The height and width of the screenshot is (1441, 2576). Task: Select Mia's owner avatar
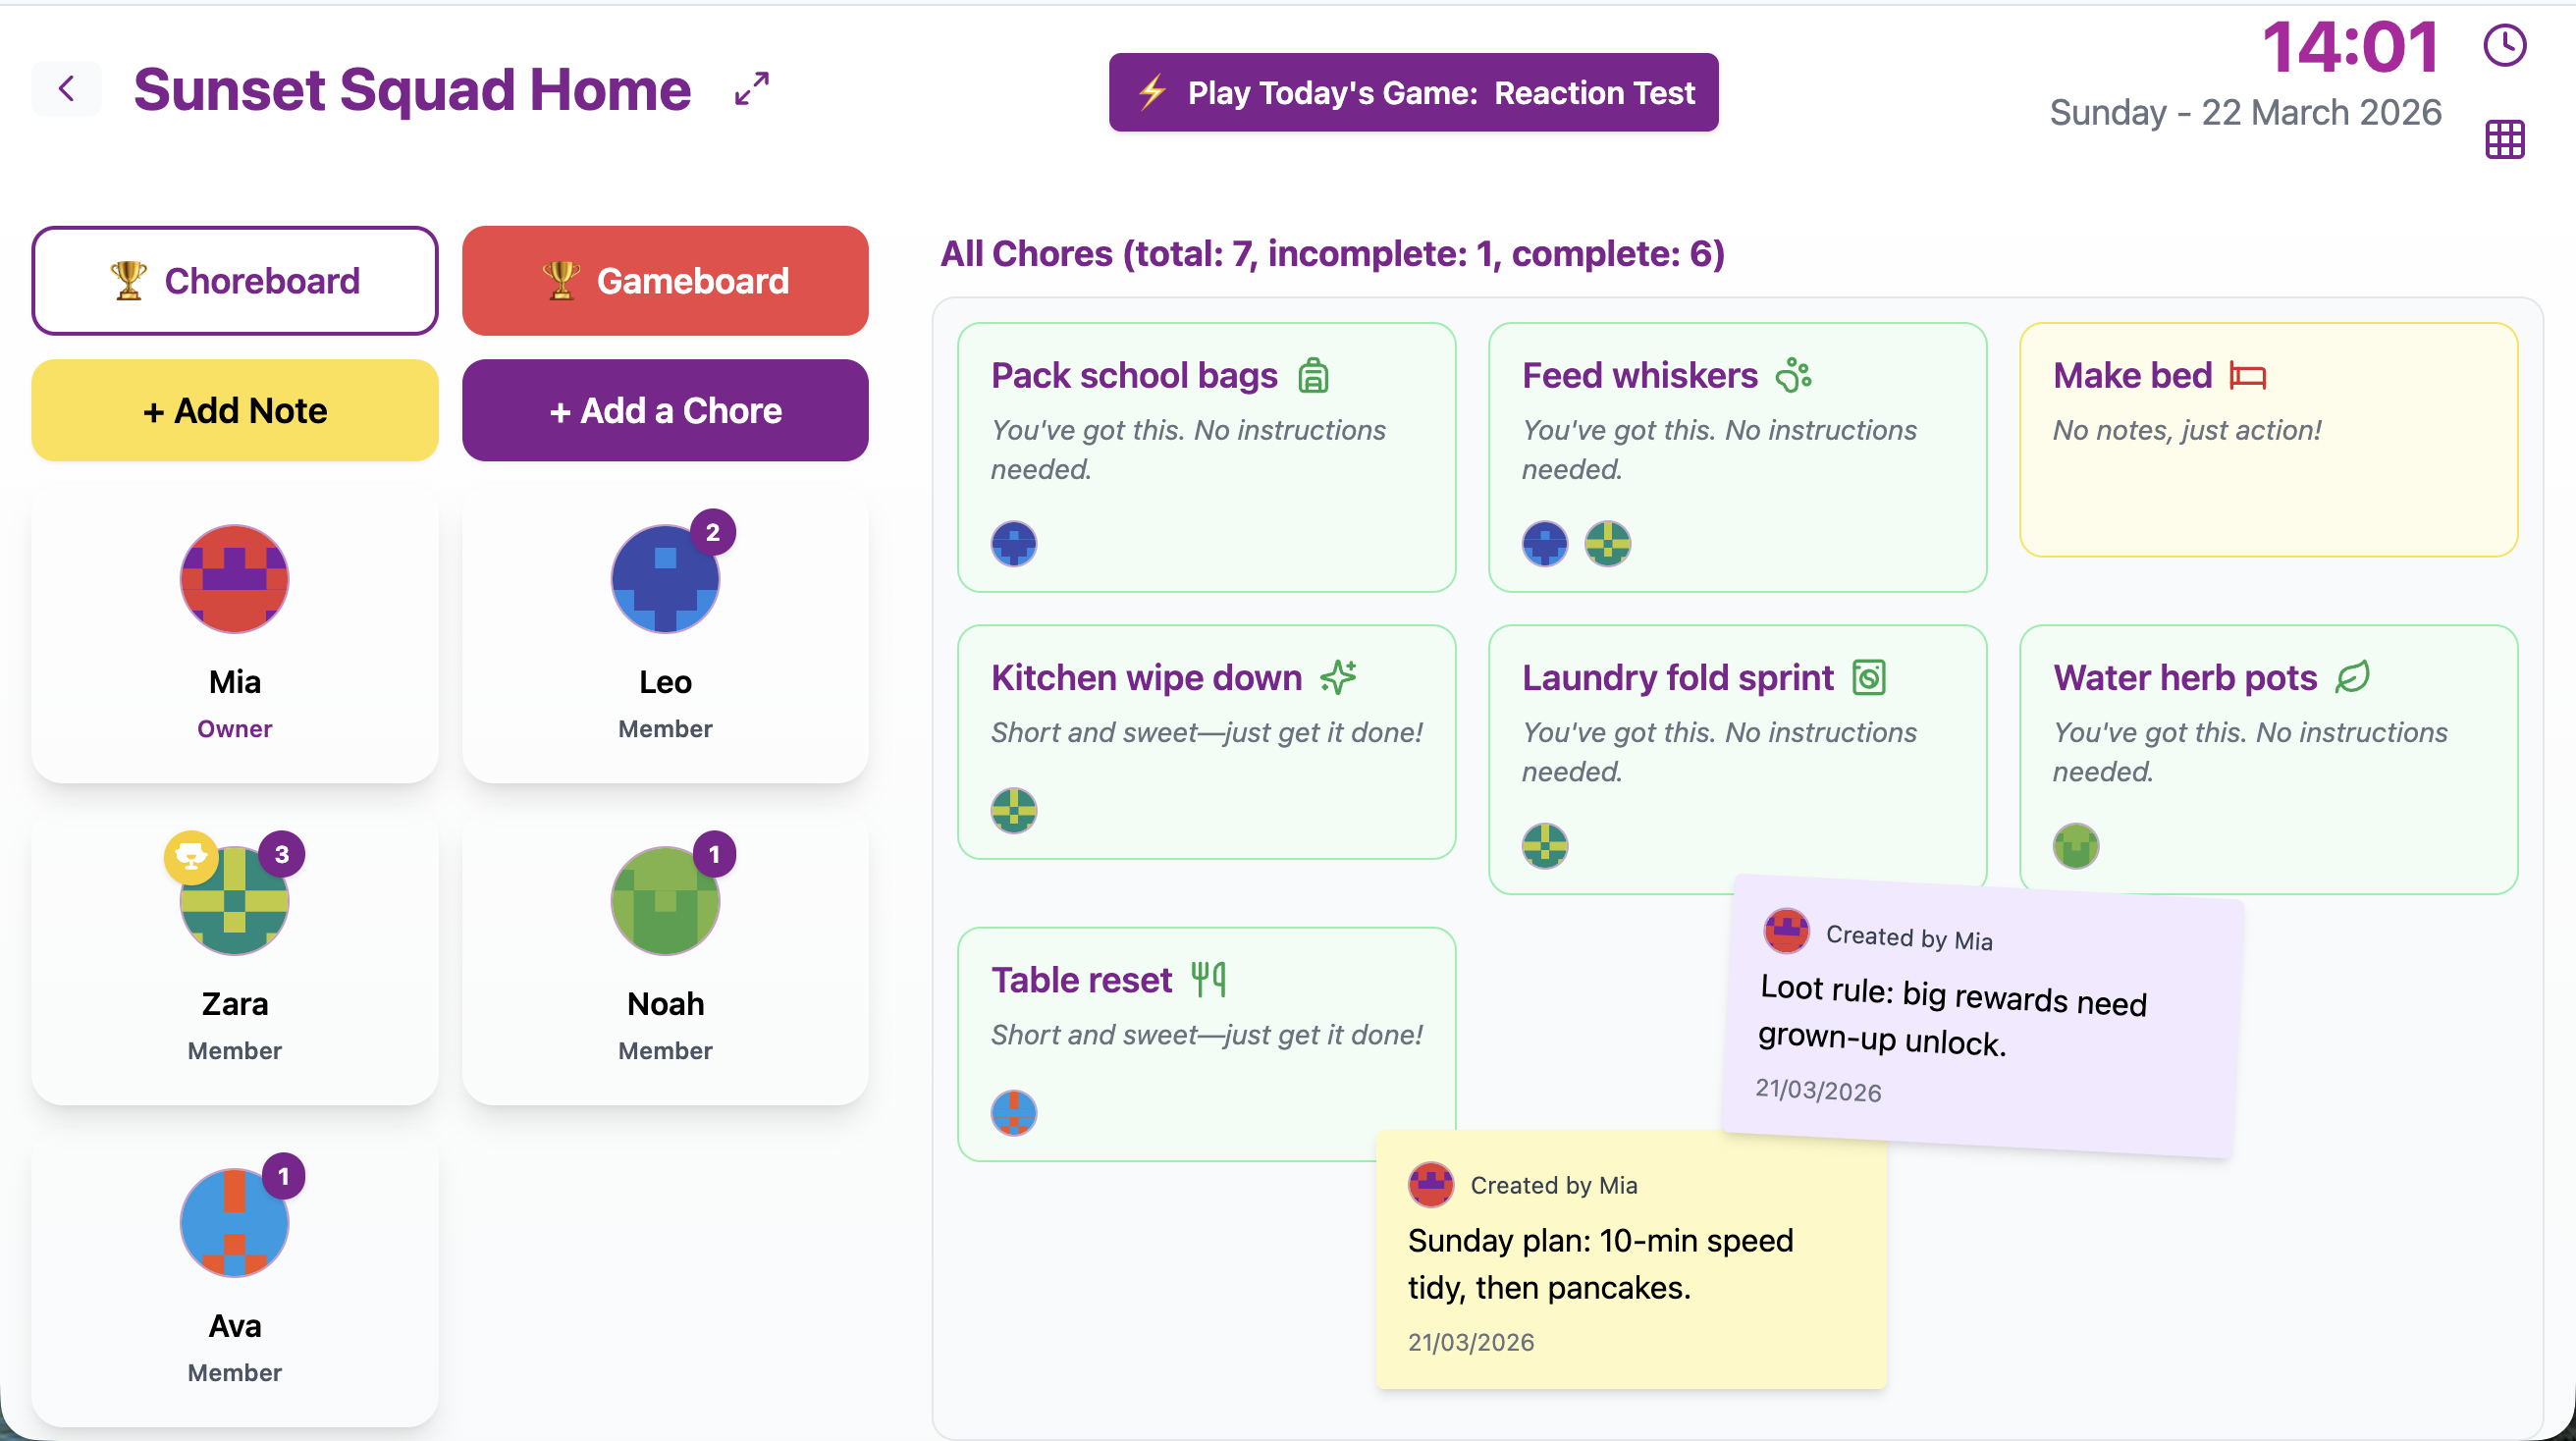pos(234,578)
